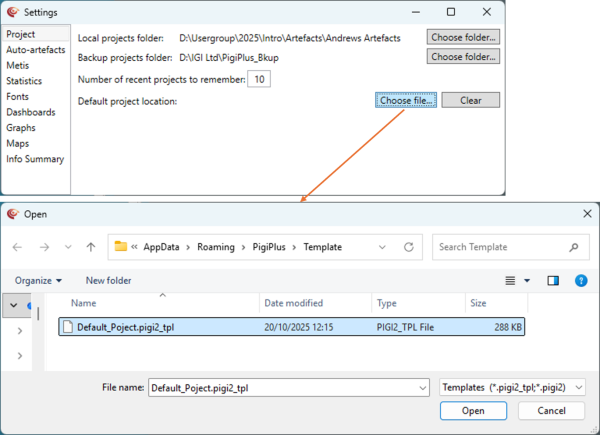
Task: Click the Back arrow in Open dialog
Action: (x=17, y=247)
